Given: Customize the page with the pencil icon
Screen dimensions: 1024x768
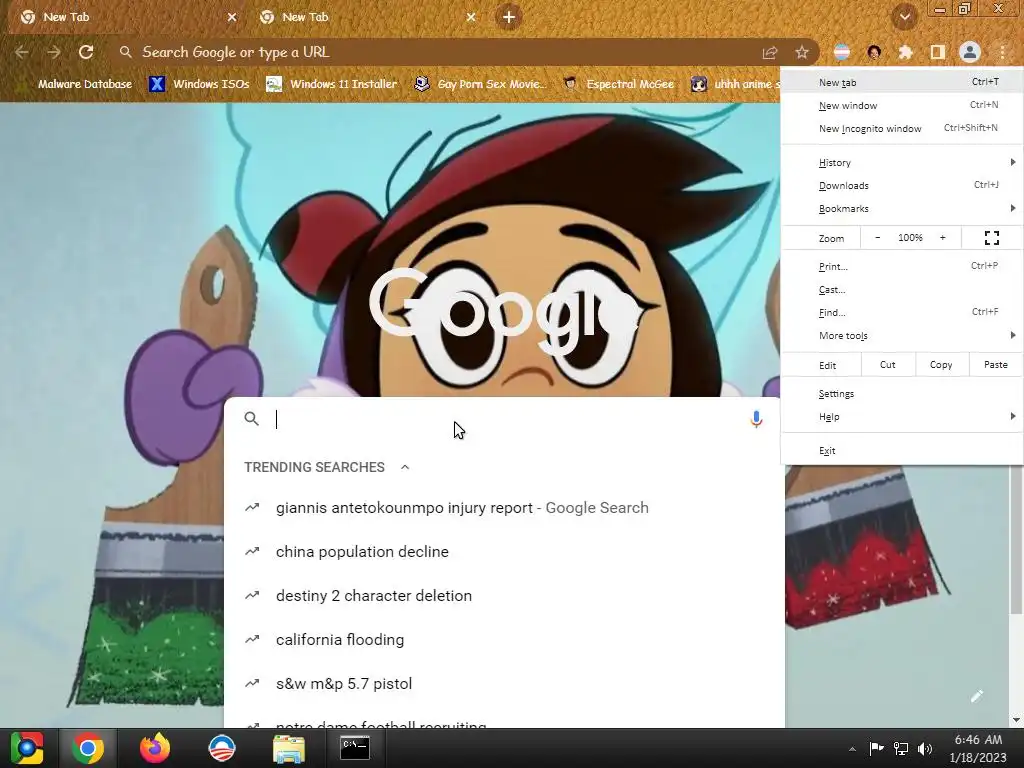Looking at the screenshot, I should [x=976, y=696].
